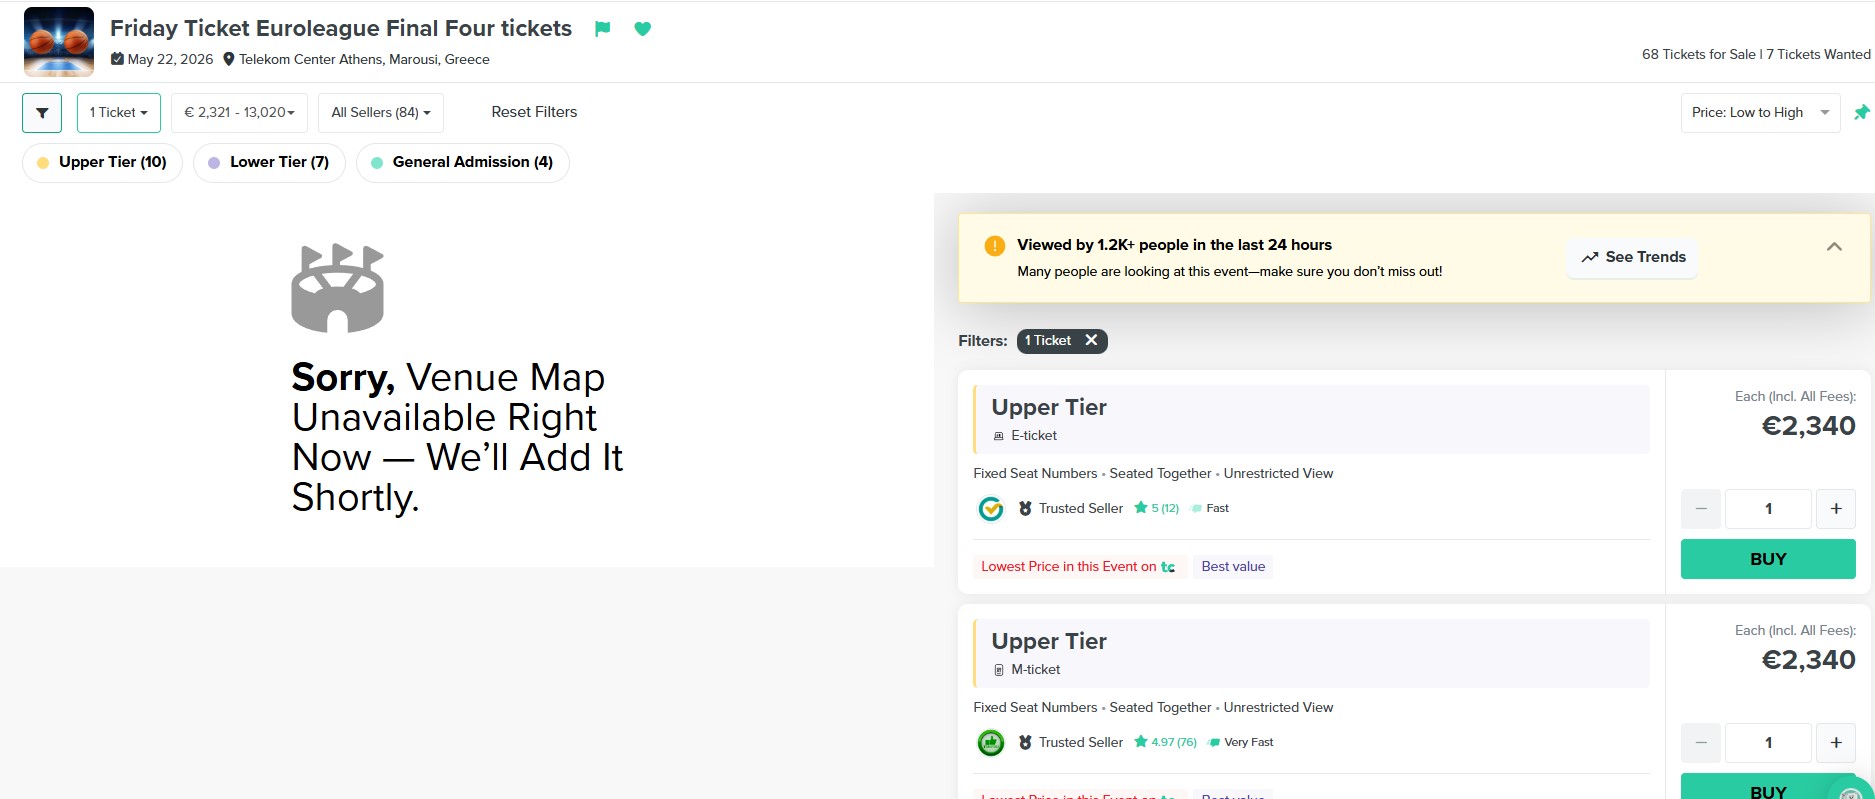Toggle the Lower Tier category filter
1875x799 pixels.
coord(269,163)
